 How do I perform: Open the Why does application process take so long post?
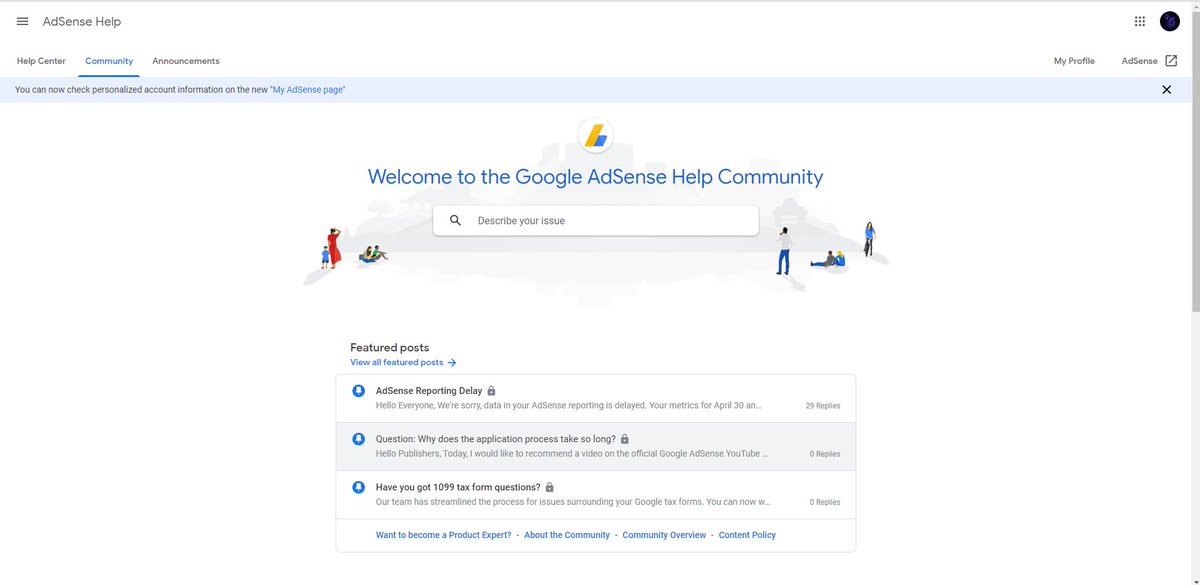coord(496,439)
